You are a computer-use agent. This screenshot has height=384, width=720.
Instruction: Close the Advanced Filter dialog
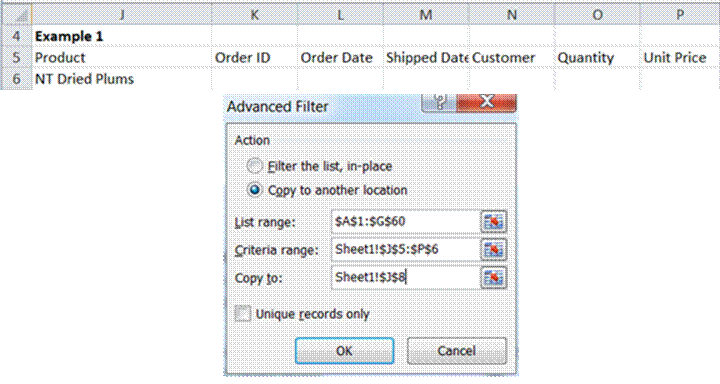point(487,102)
